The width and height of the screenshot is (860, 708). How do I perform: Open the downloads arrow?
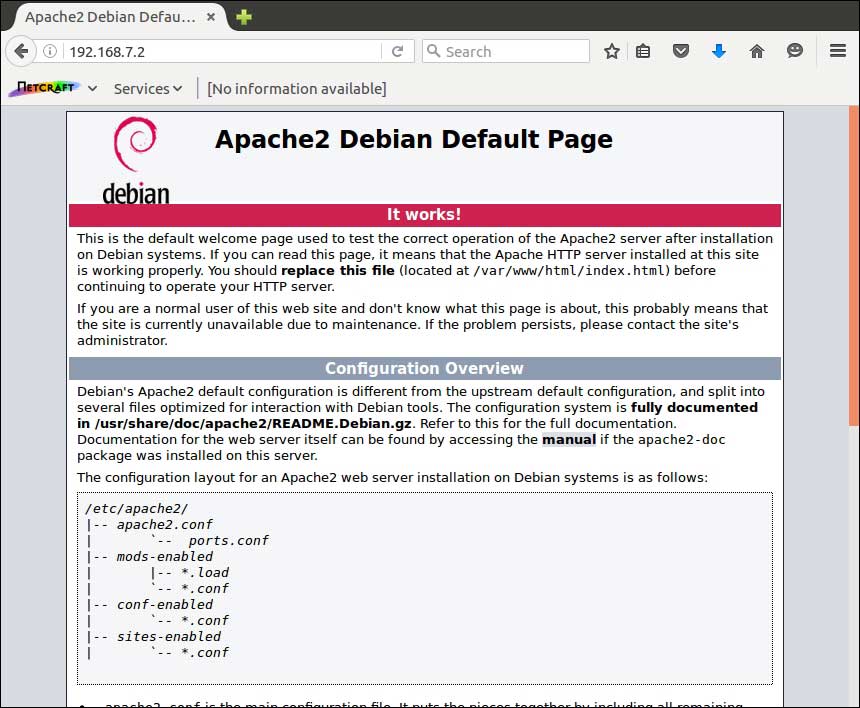pyautogui.click(x=719, y=51)
